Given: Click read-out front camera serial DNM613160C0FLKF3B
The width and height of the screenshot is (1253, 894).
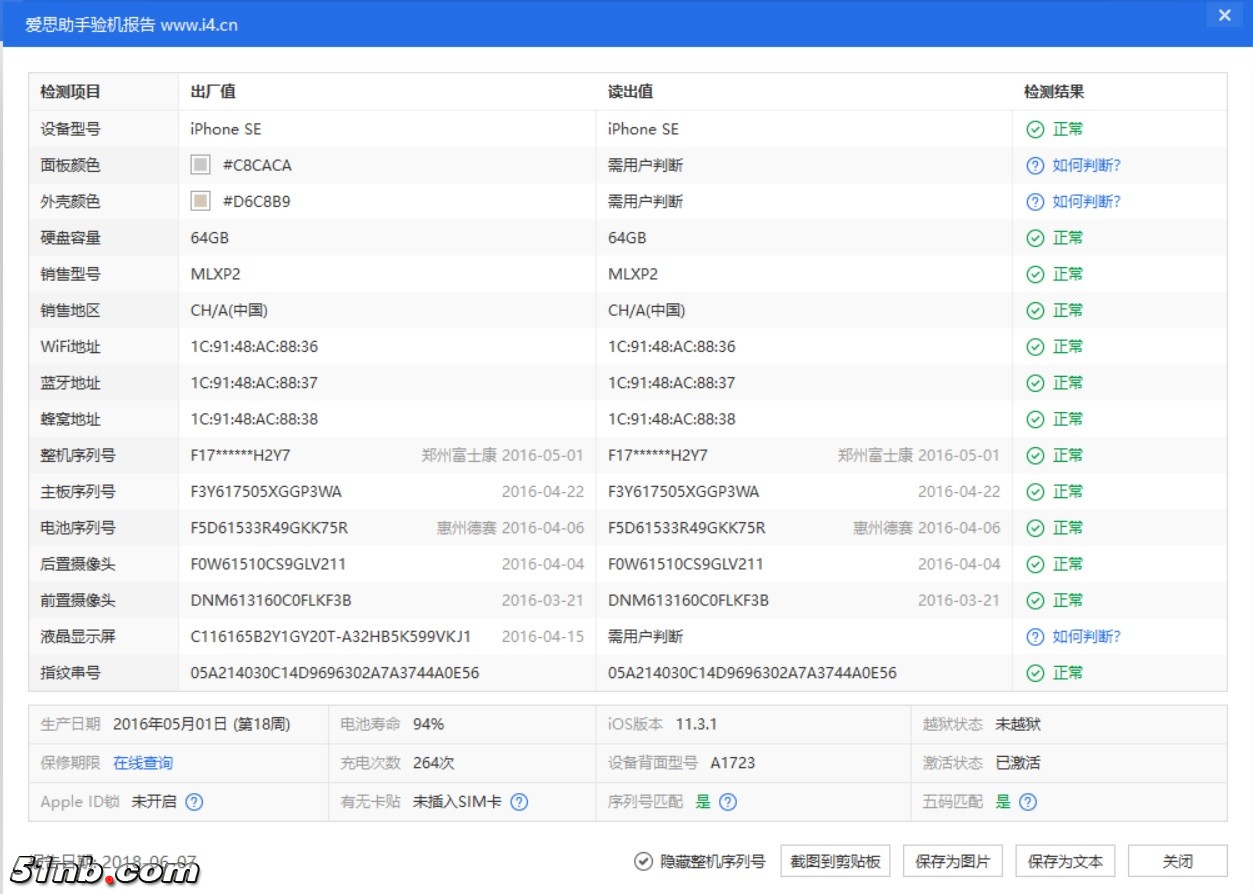Looking at the screenshot, I should (688, 600).
